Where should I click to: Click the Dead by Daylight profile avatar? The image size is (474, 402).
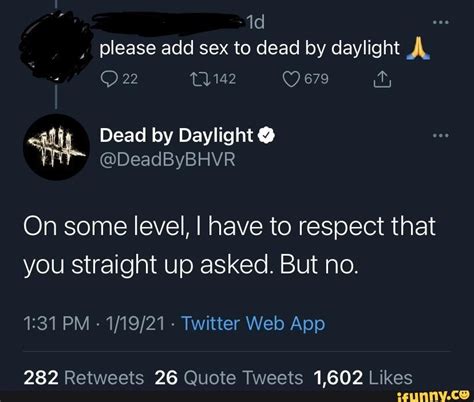pos(56,147)
